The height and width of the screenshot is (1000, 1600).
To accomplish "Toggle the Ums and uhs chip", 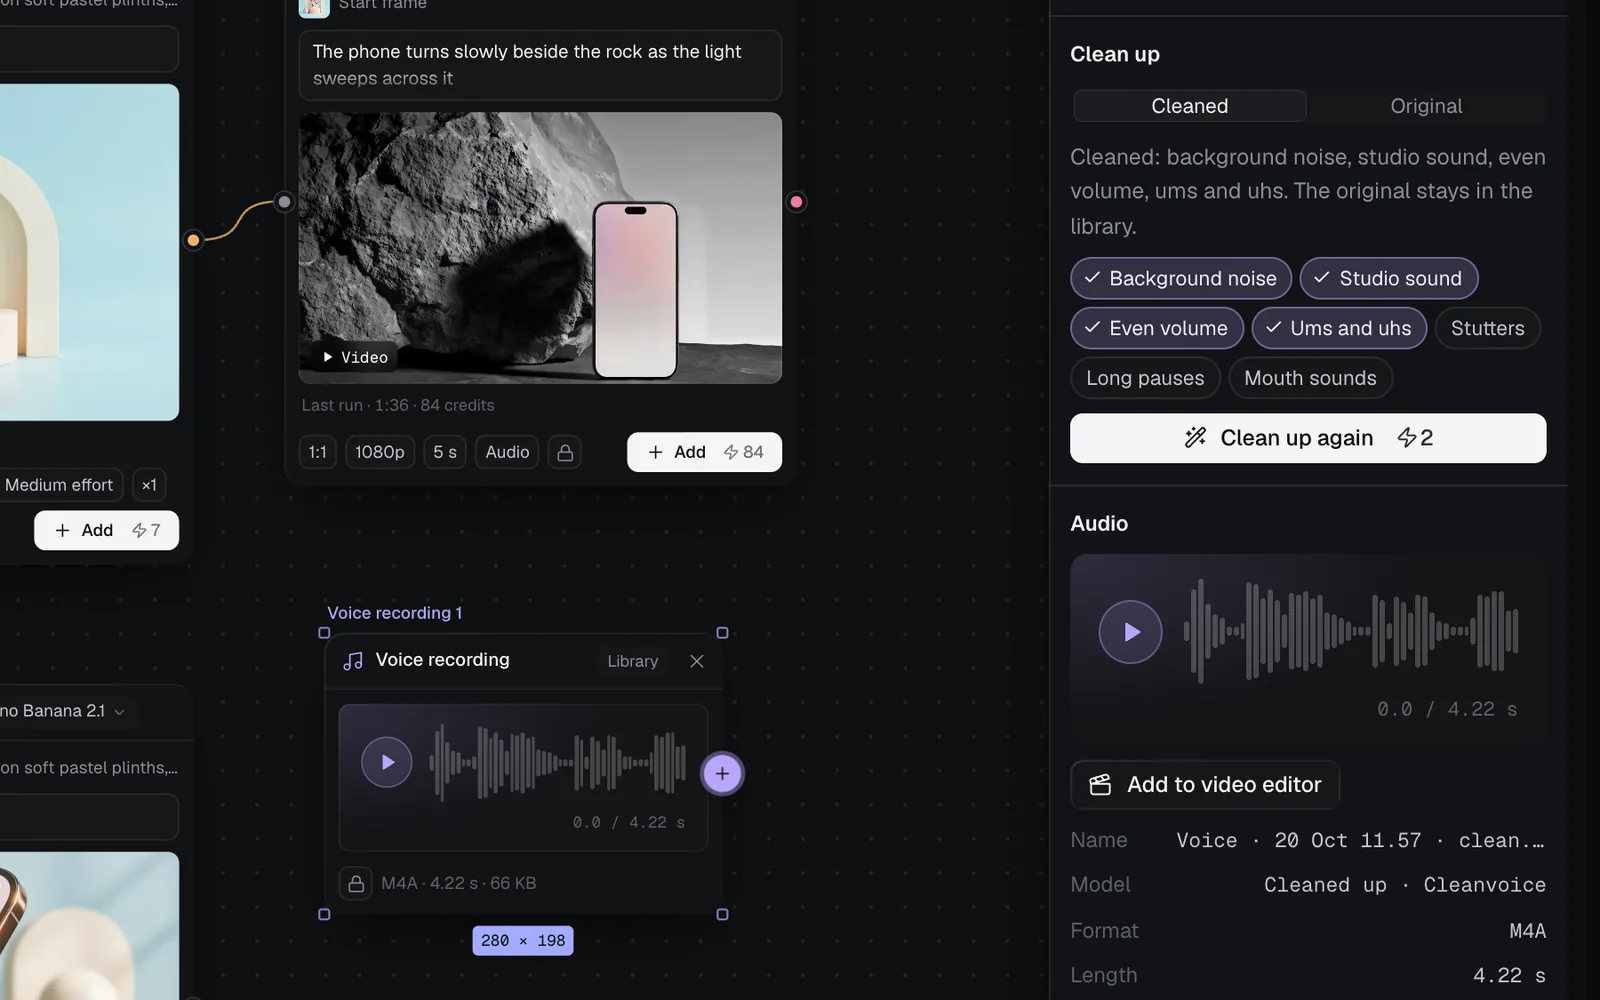I will pos(1339,328).
